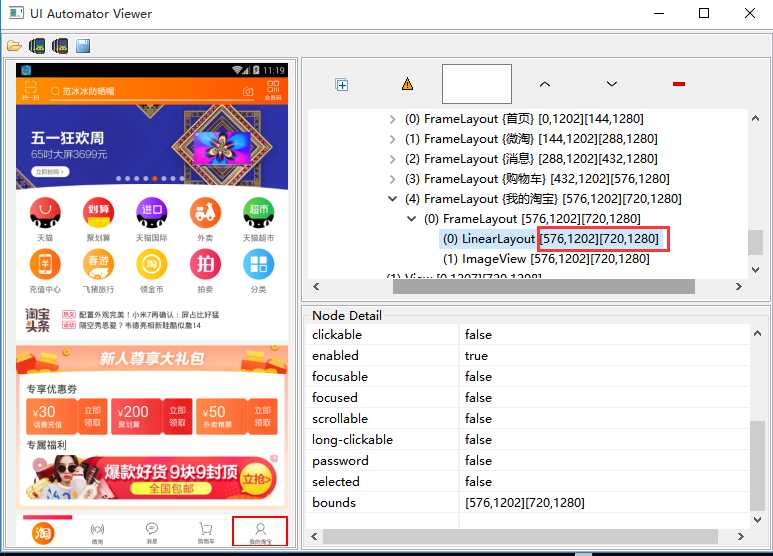This screenshot has height=556, width=773.
Task: Click 天猫国际 icon in the device screenshot
Action: [x=151, y=212]
